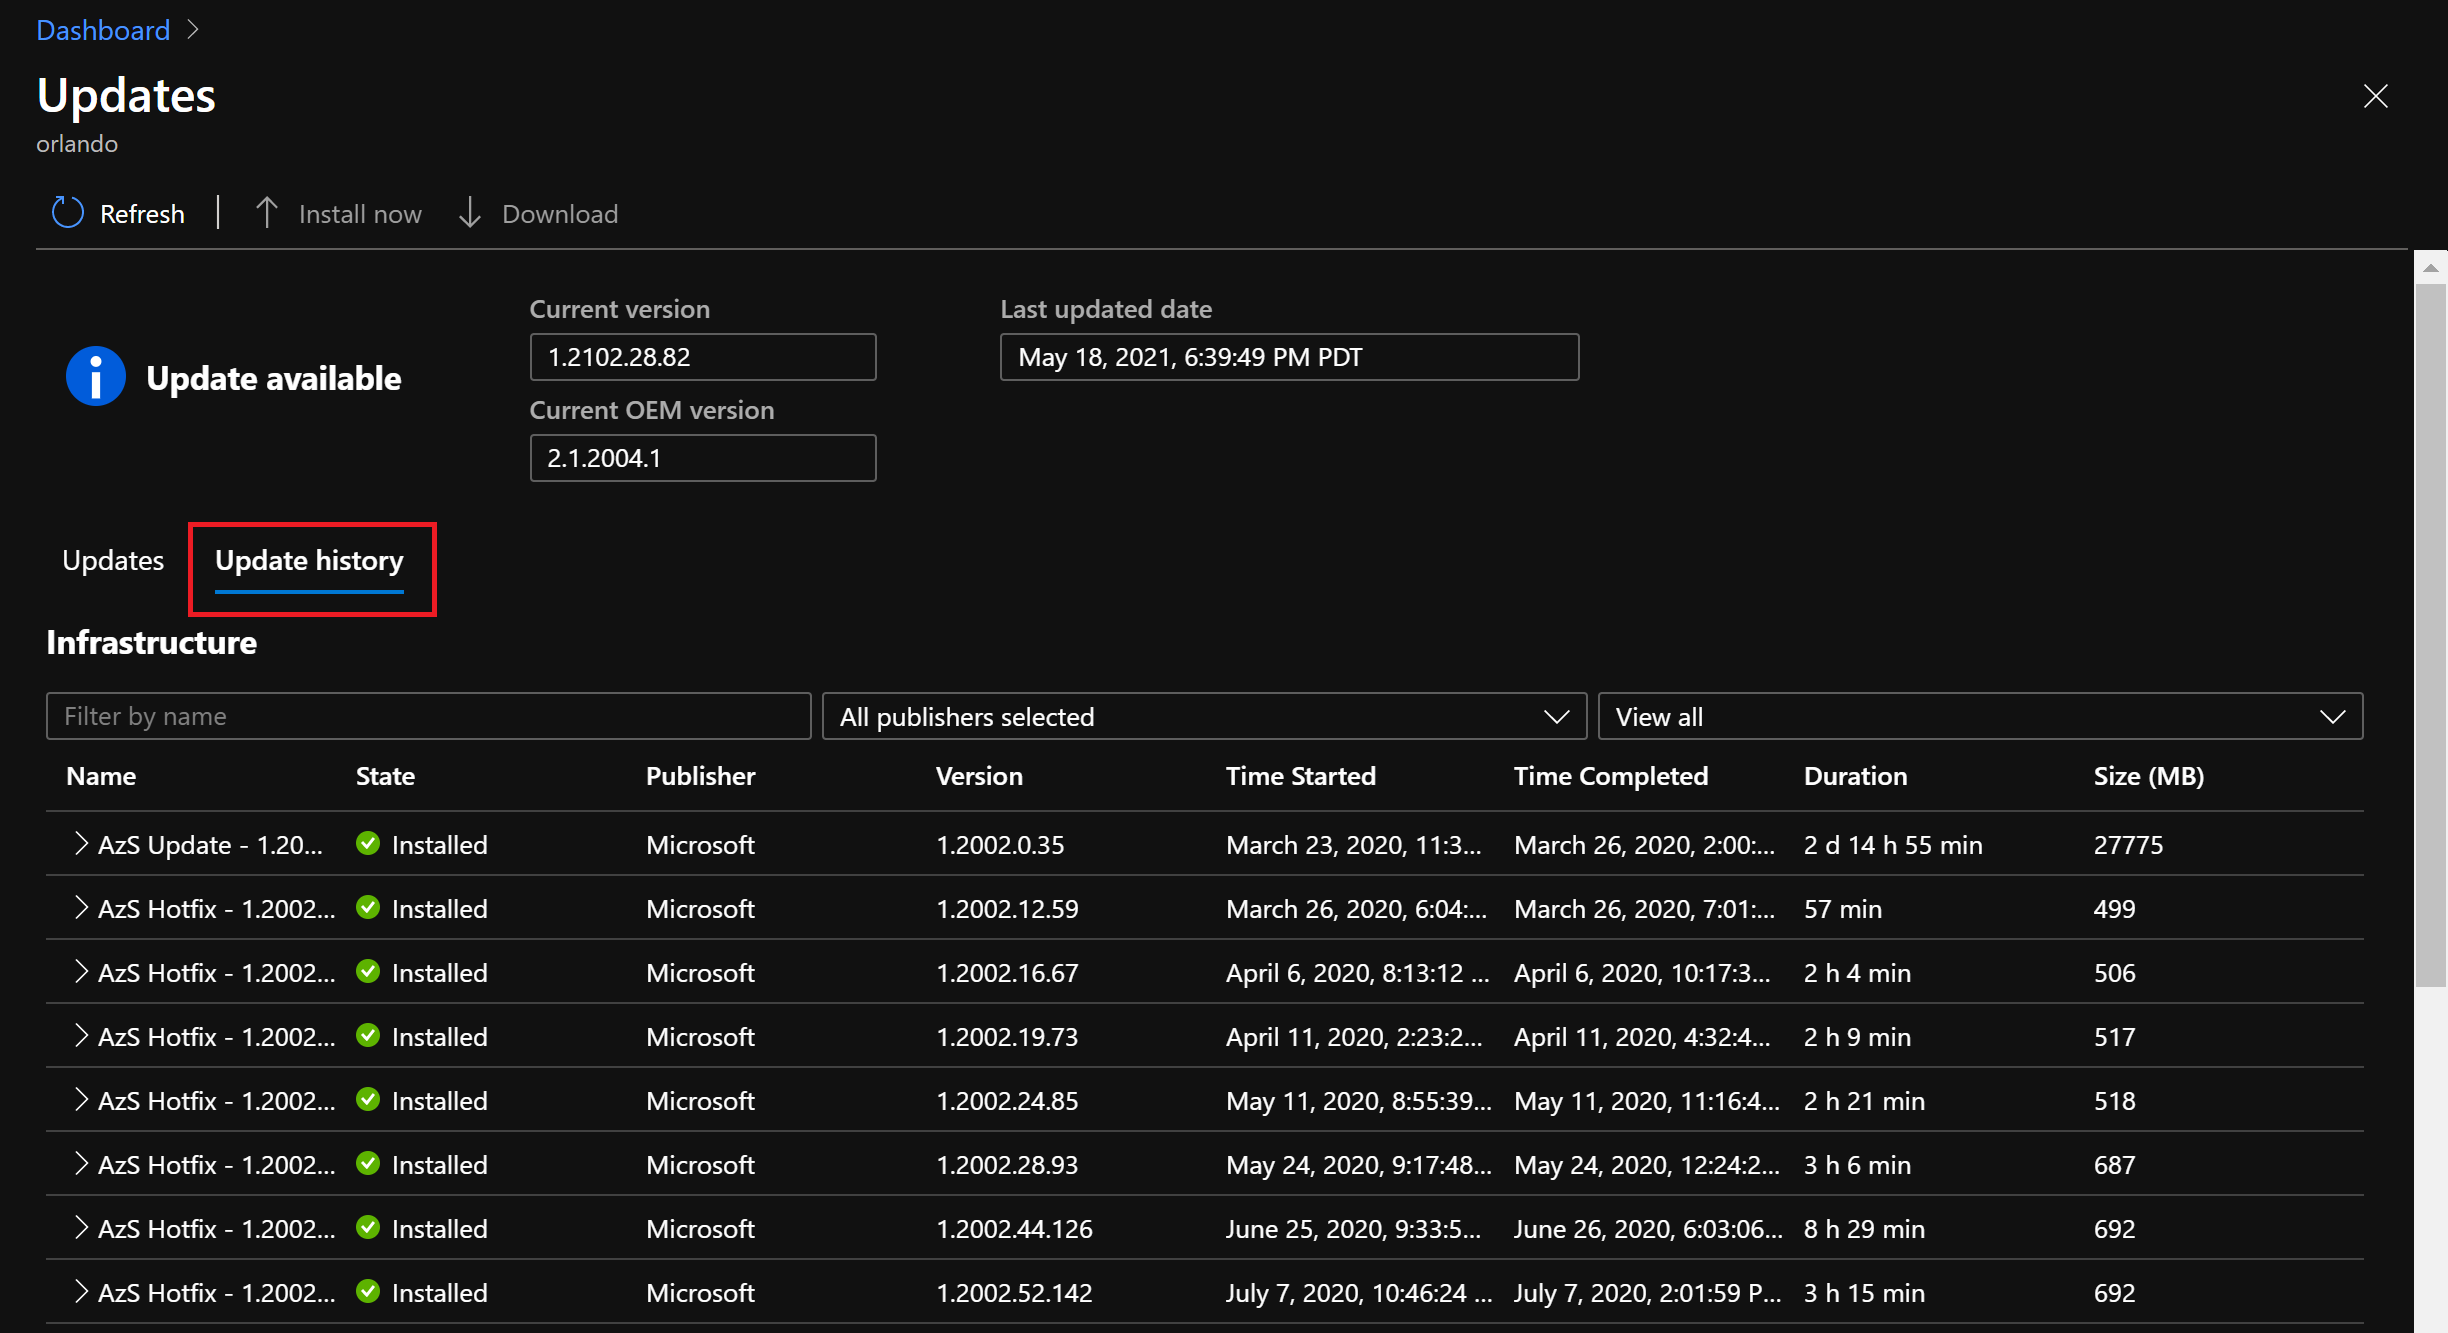2448x1333 pixels.
Task: Click green Installed checkmark for version 1.2002.44.126
Action: tap(368, 1228)
